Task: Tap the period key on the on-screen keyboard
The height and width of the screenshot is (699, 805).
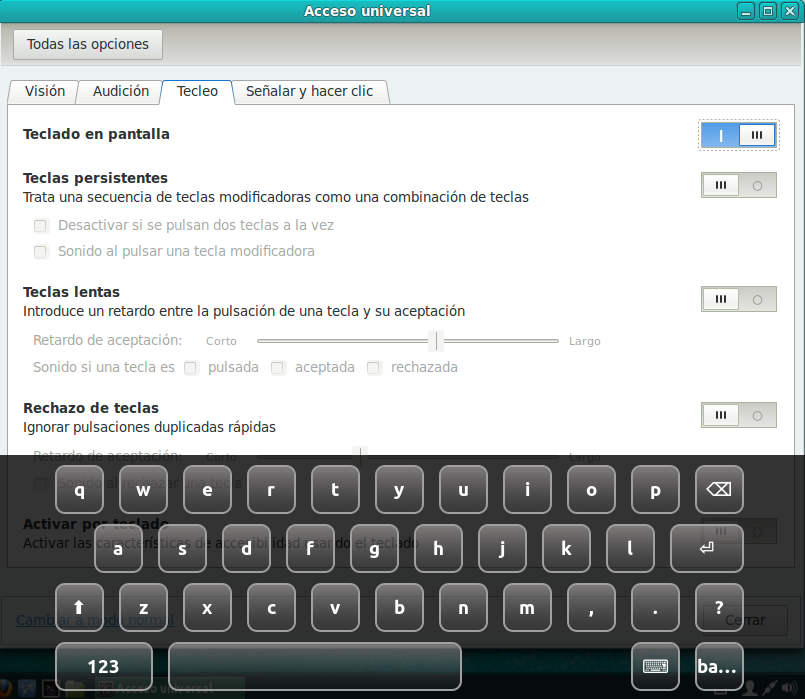Action: tap(655, 607)
